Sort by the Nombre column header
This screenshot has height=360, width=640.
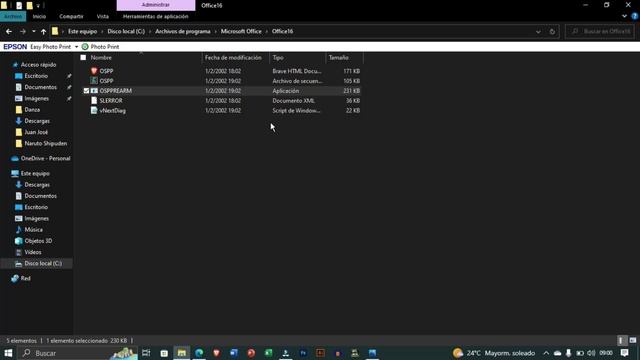coord(101,58)
